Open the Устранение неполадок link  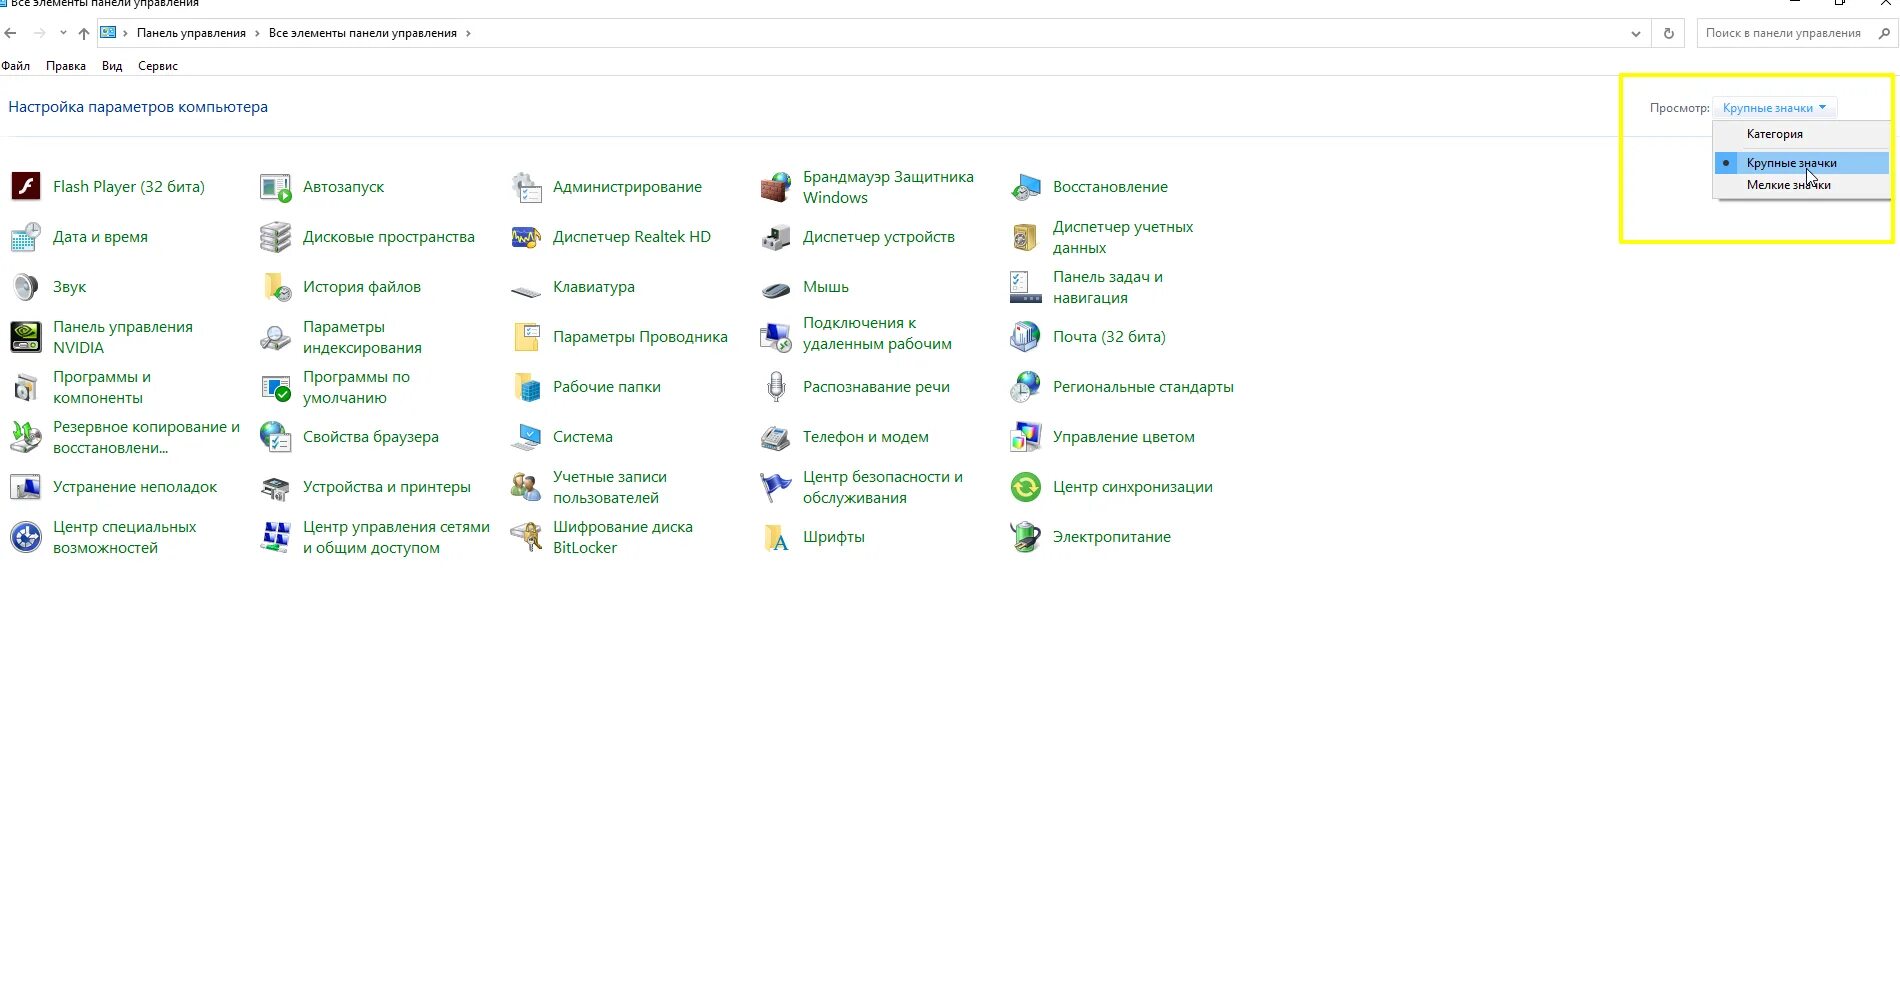(x=135, y=487)
